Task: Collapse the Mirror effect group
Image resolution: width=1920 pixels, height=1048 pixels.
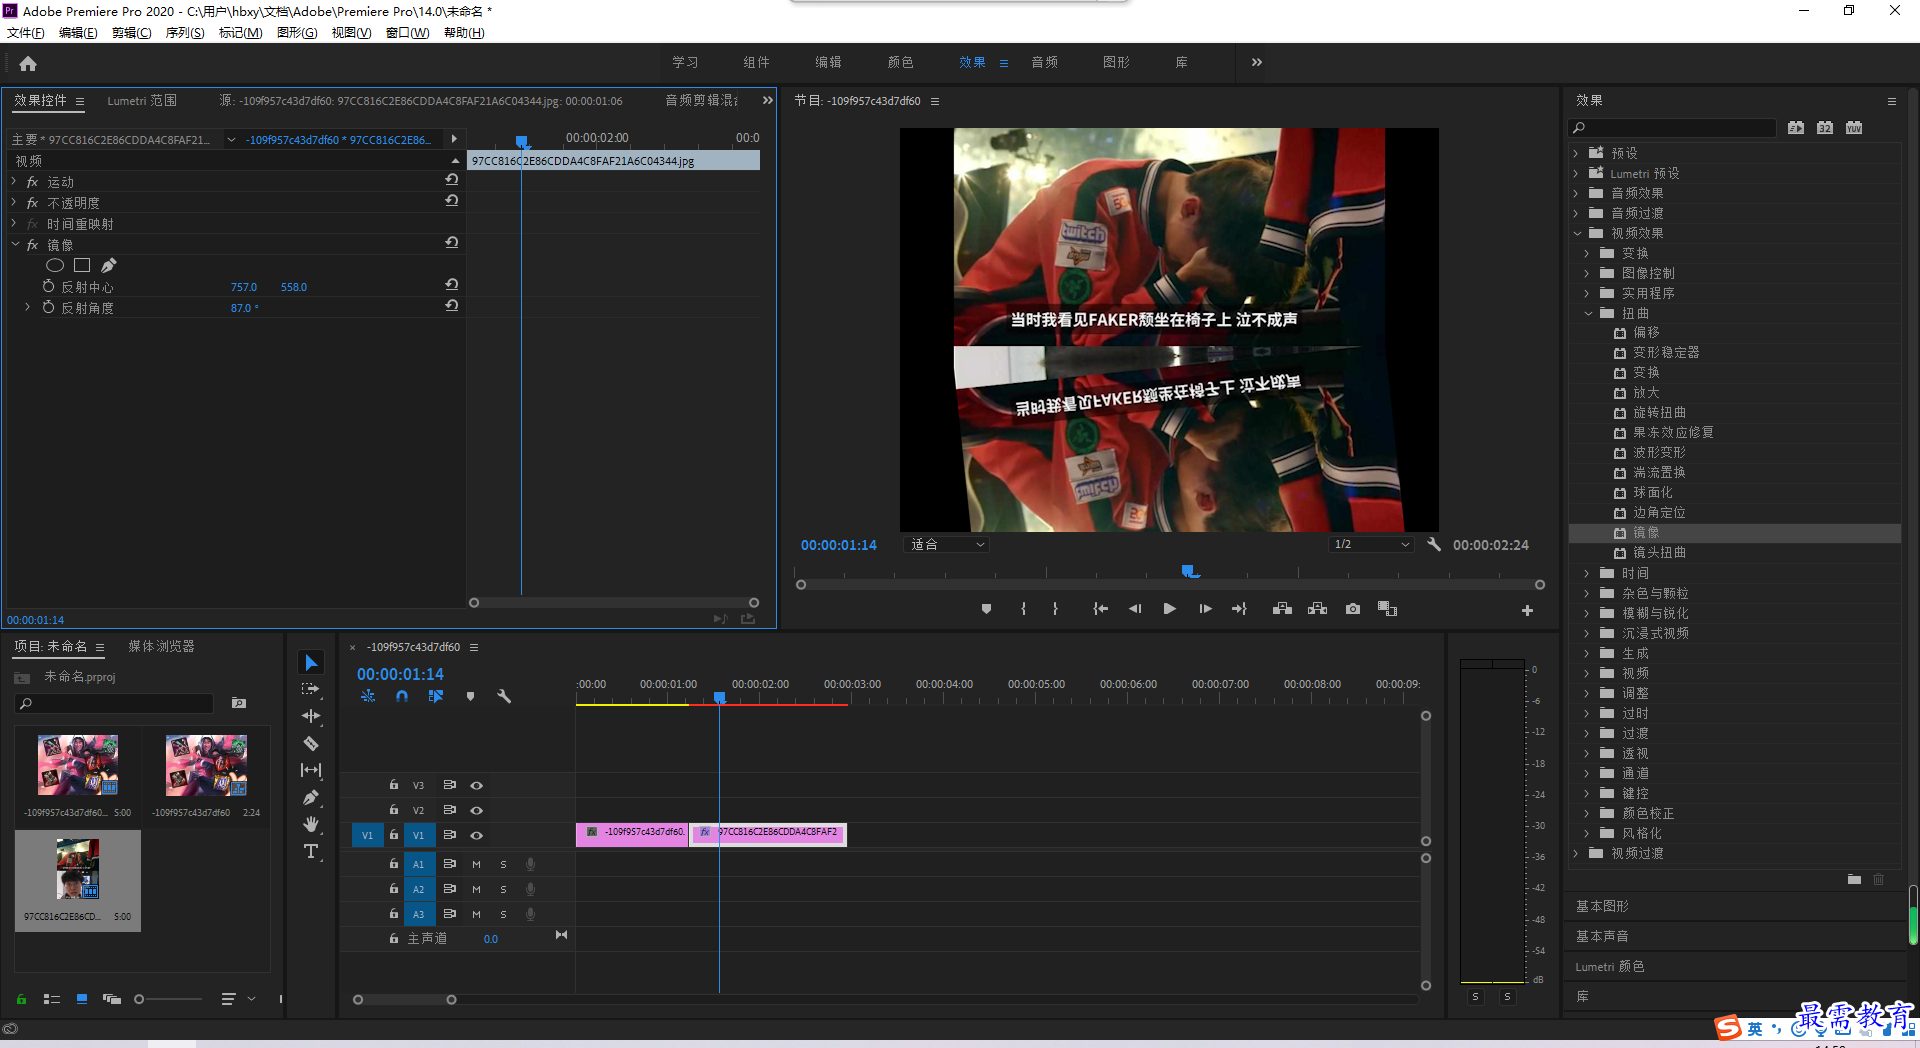Action: coord(15,244)
